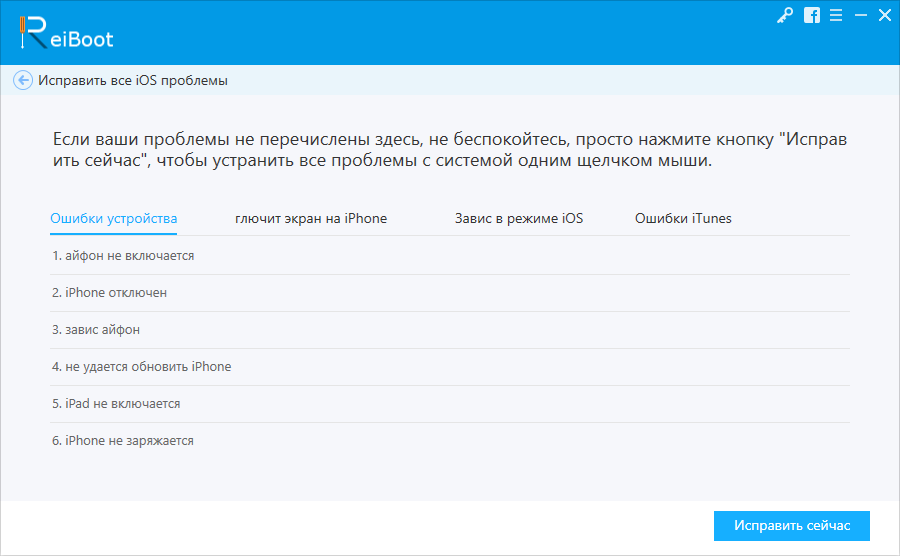
Task: Open the Завис в режиме iOS tab
Action: 519,219
